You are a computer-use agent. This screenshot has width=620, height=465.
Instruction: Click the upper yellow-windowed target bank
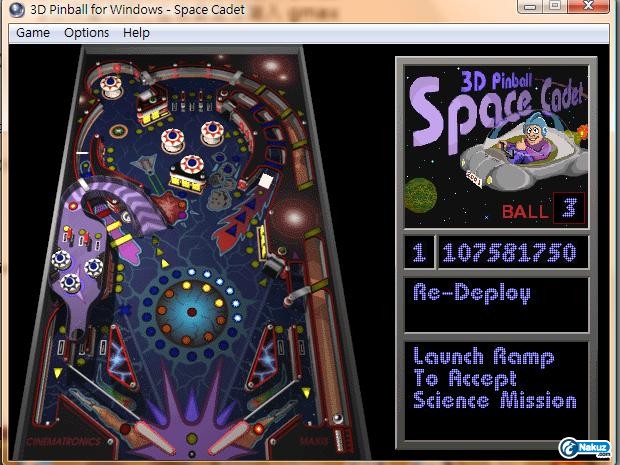point(153,110)
